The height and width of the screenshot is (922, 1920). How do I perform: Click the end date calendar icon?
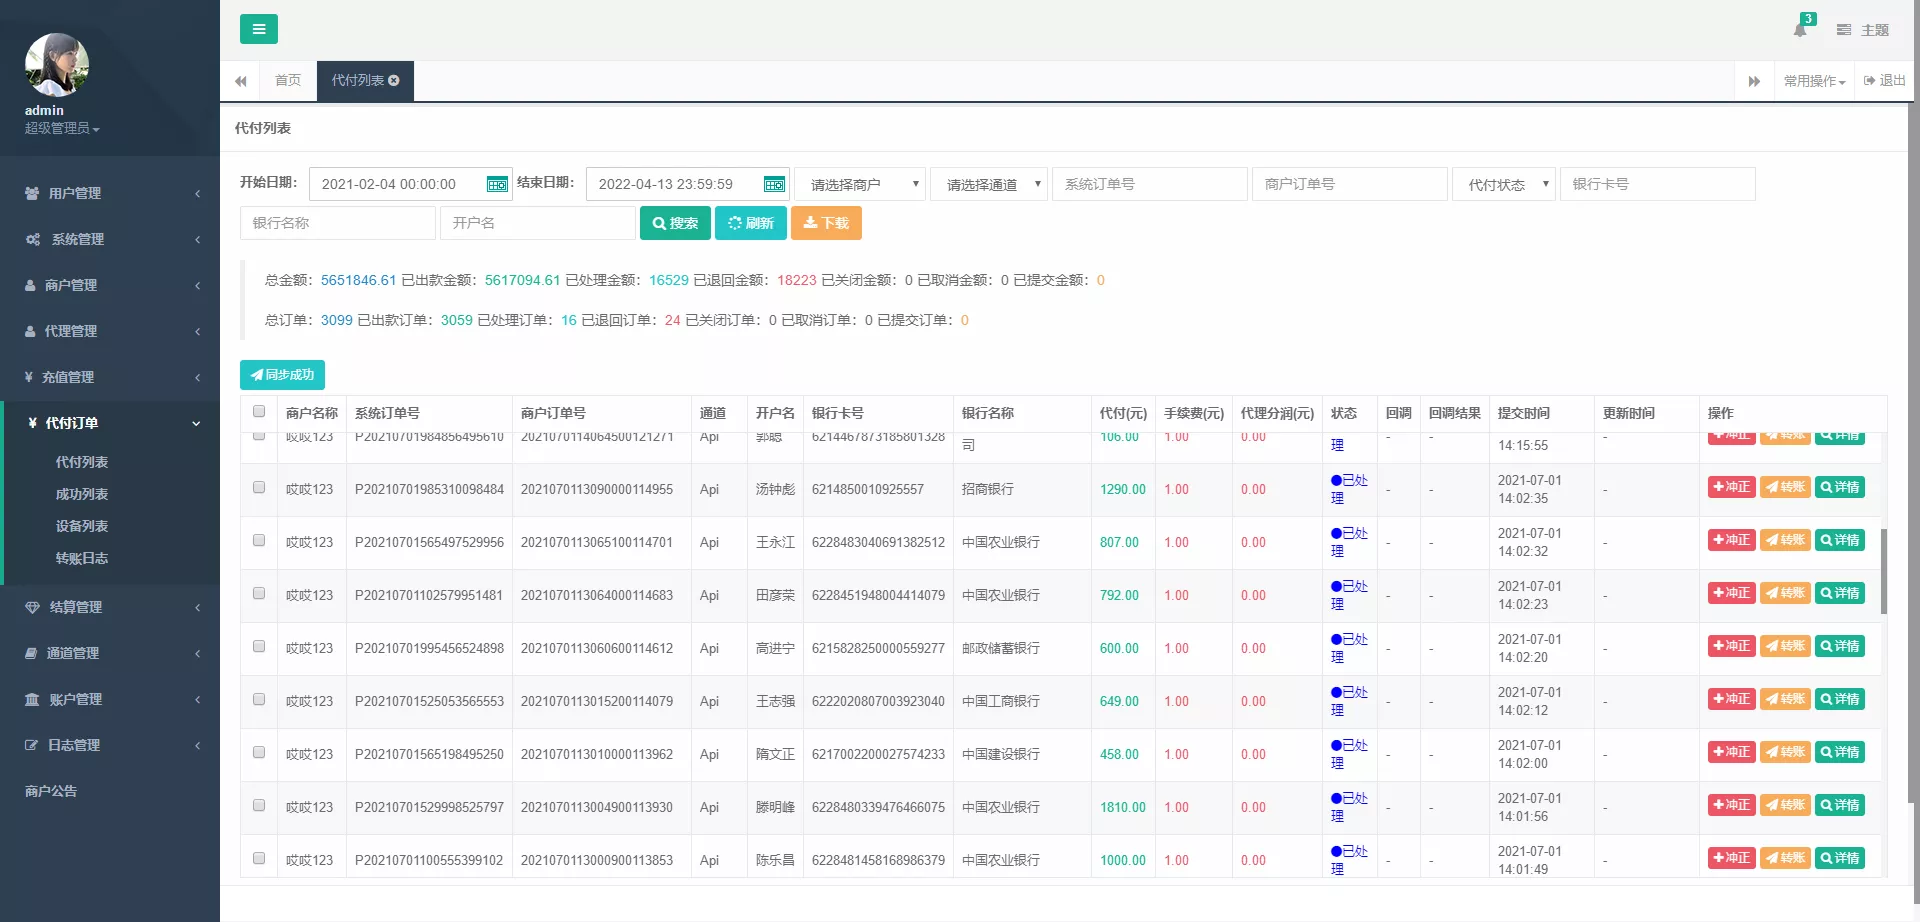[774, 184]
